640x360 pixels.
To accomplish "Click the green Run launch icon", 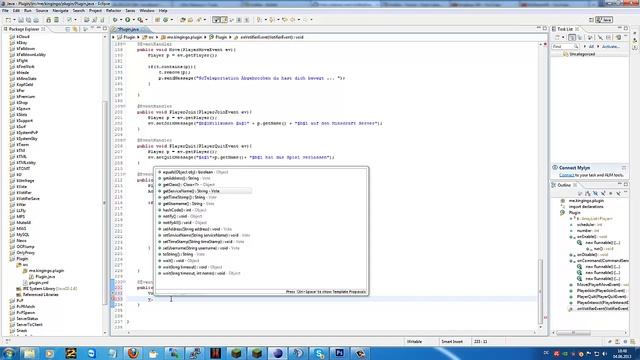I will (x=128, y=20).
